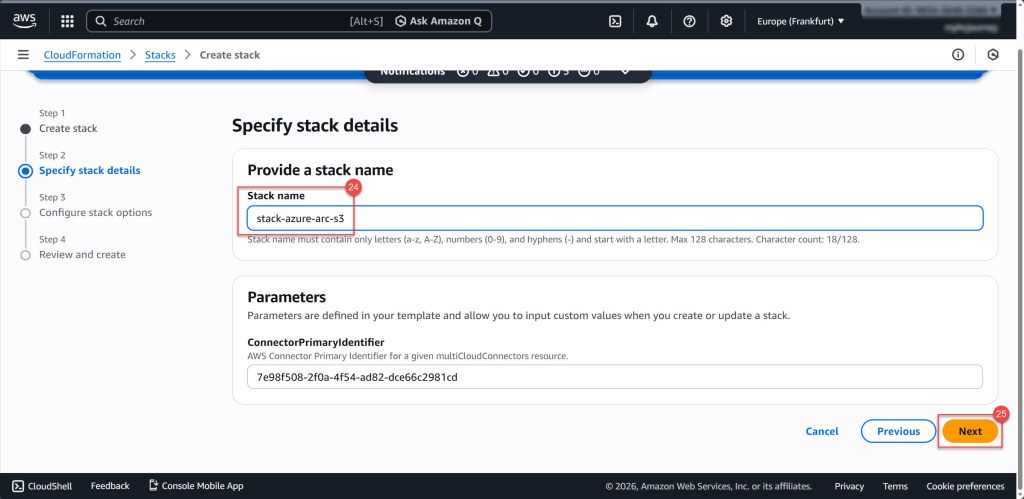Open Cookie preferences in the footer
This screenshot has height=499, width=1024.
964,486
